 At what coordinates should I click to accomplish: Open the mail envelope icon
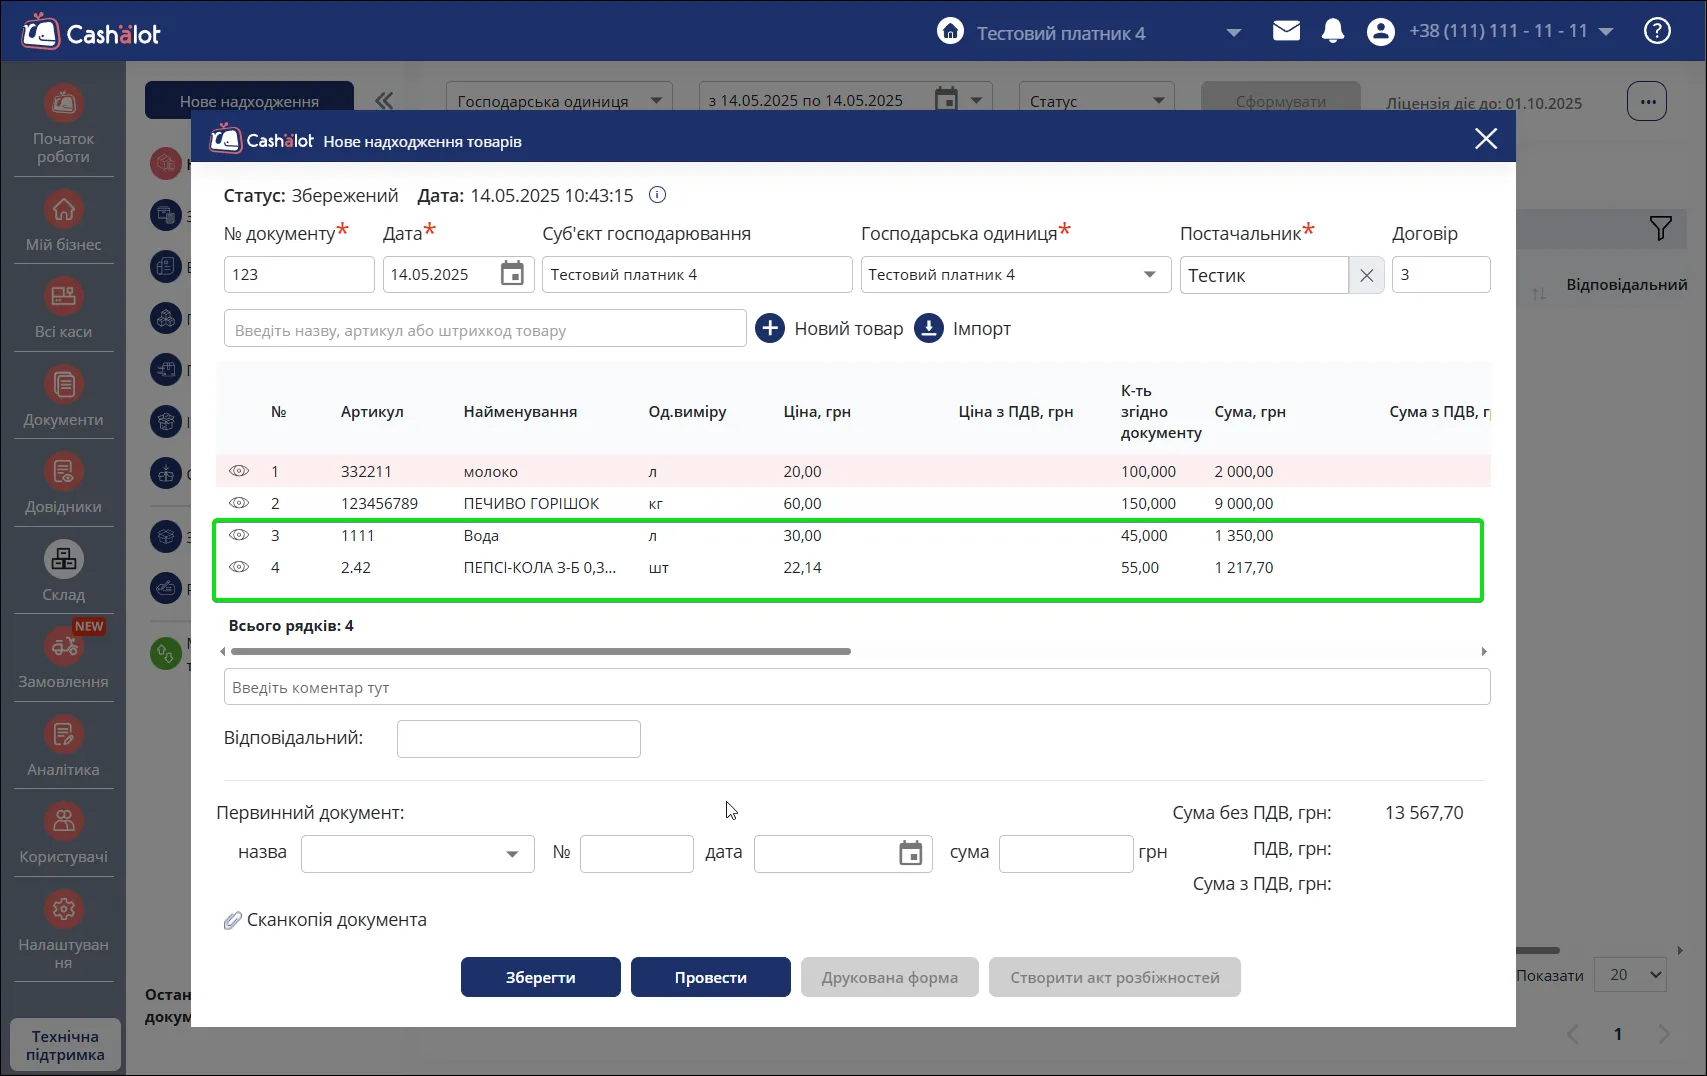(1286, 31)
